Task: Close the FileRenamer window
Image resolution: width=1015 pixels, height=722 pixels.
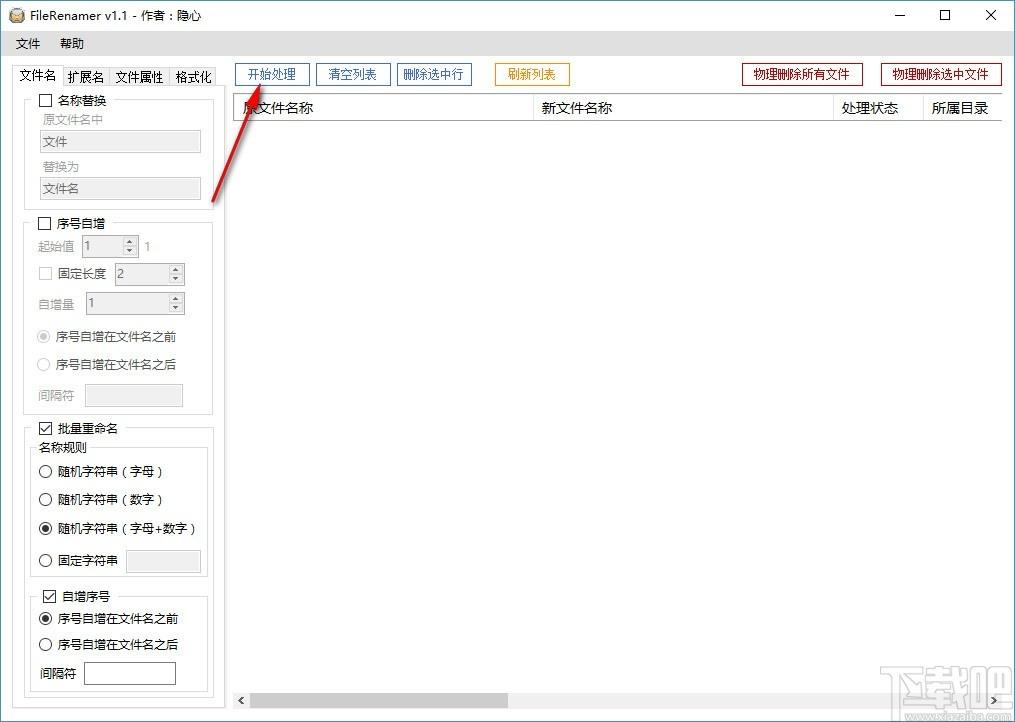Action: [x=990, y=16]
